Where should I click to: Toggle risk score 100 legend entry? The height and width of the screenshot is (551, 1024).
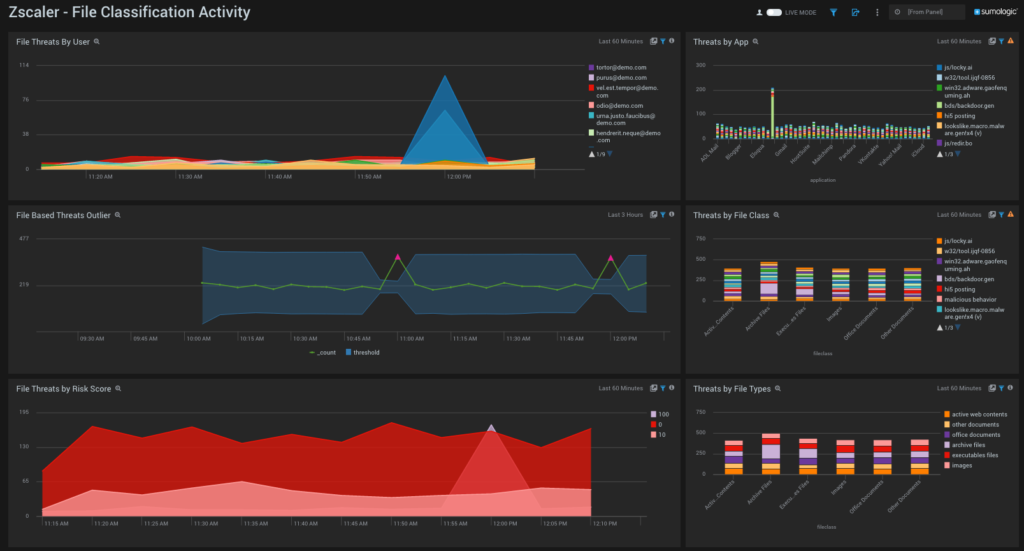coord(660,415)
